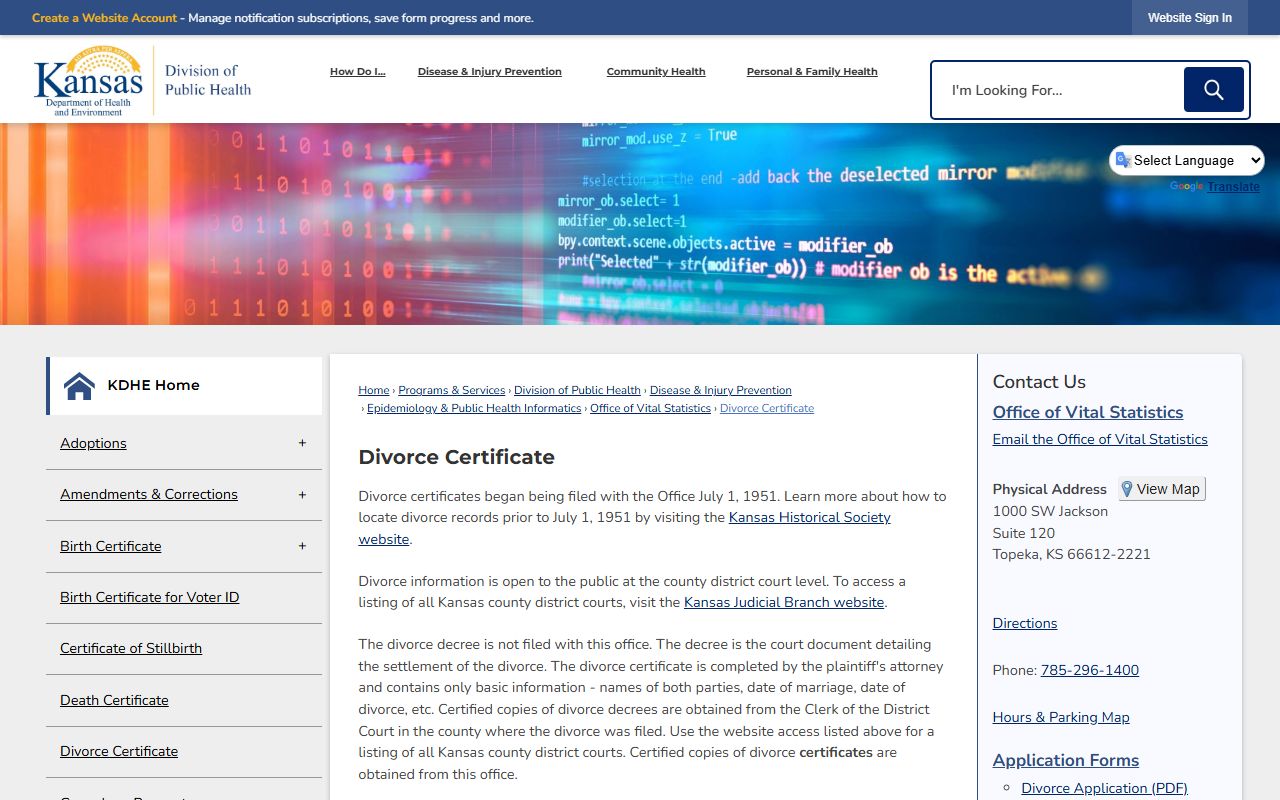The width and height of the screenshot is (1280, 800).
Task: Open Personal & Family Health menu
Action: [812, 72]
